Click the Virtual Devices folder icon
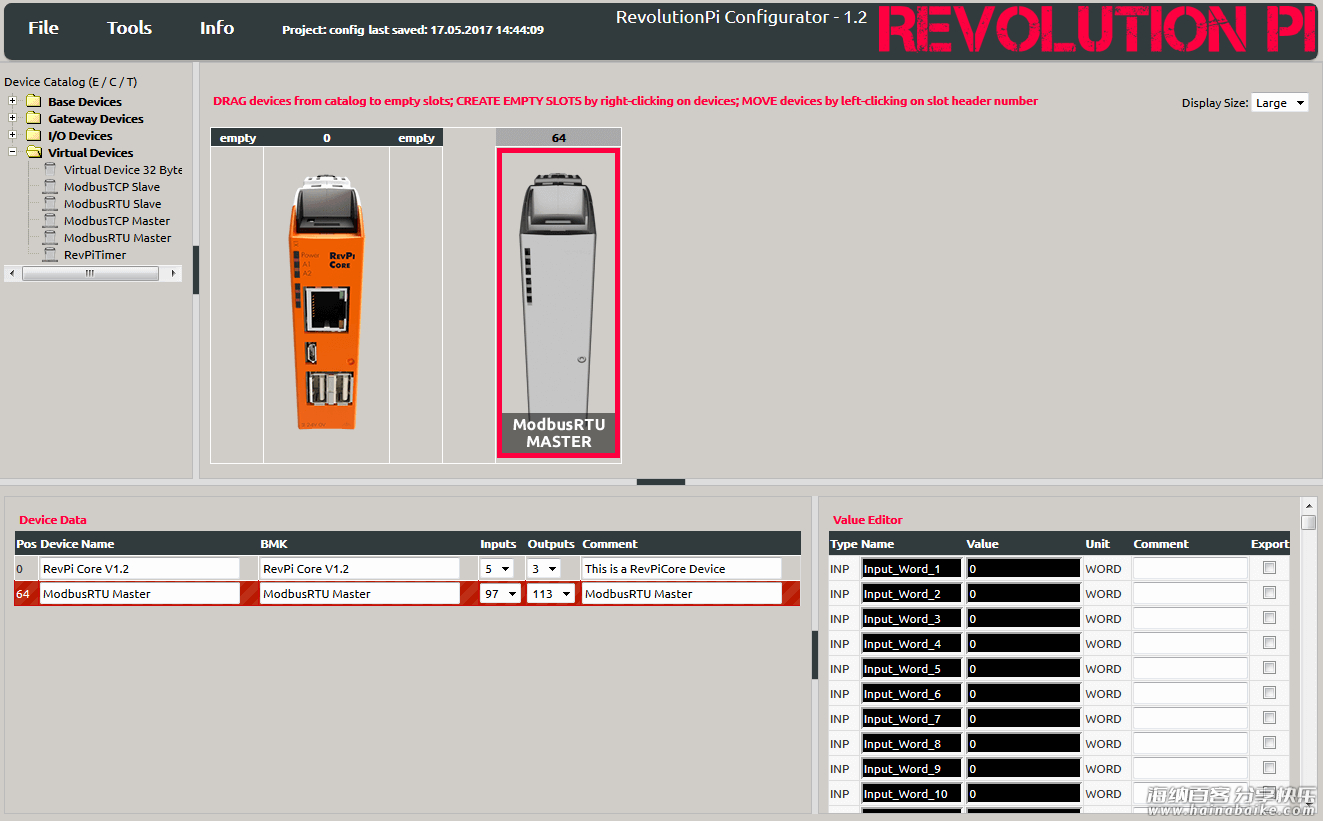1323x821 pixels. (34, 152)
